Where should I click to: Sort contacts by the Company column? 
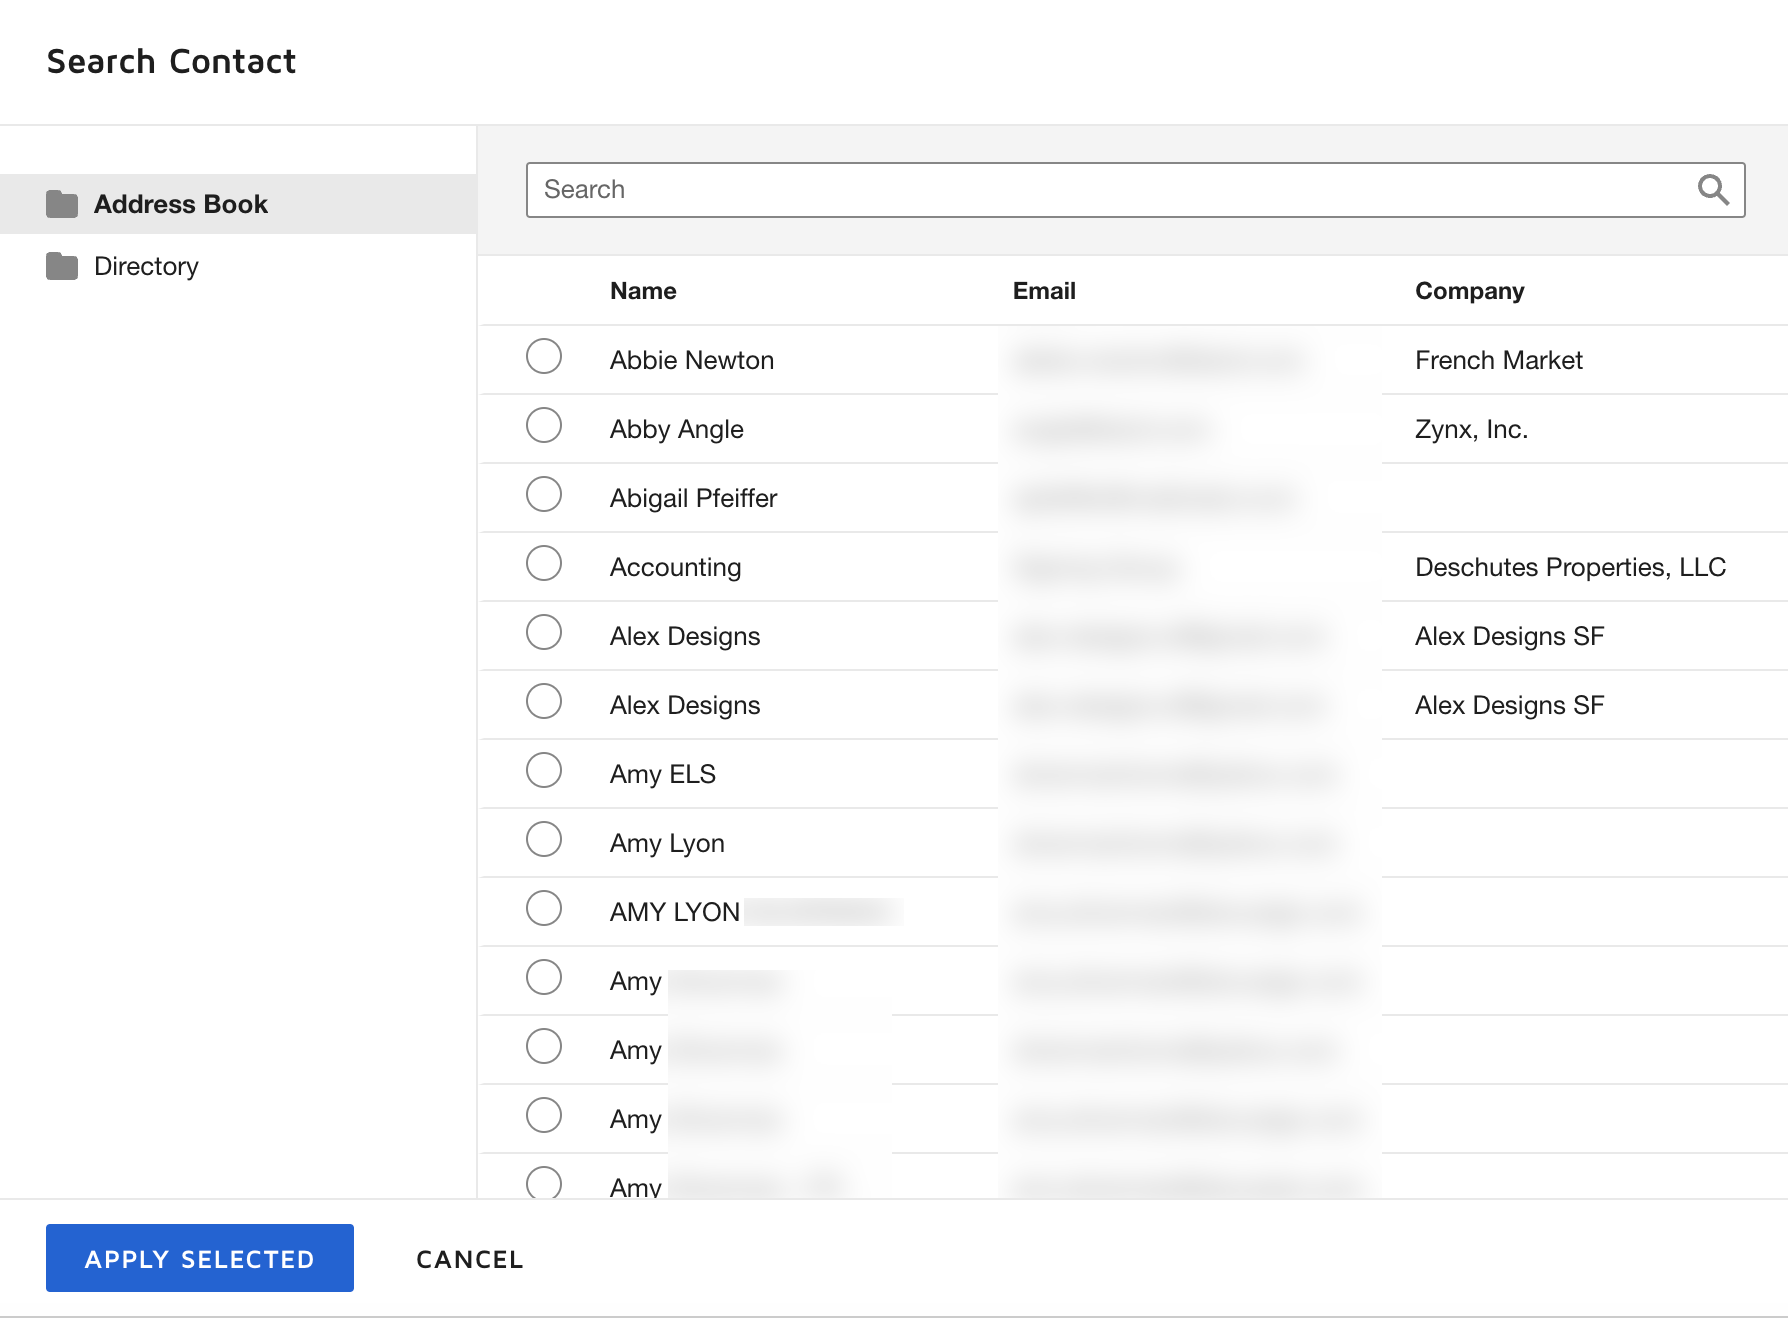[x=1469, y=290]
